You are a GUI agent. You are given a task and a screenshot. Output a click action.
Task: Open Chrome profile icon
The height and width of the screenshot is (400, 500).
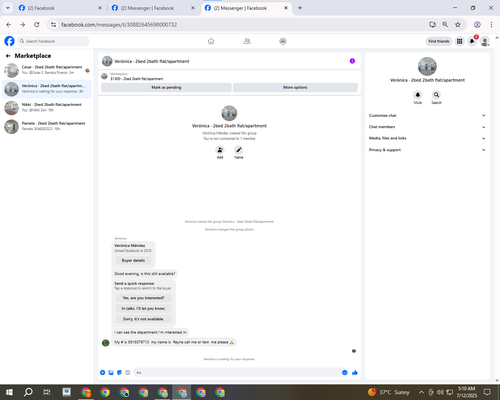[477, 25]
